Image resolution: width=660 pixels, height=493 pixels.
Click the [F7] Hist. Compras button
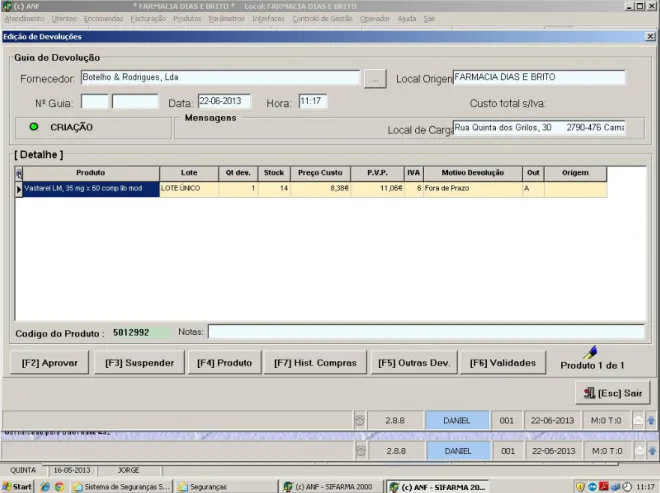coord(315,362)
